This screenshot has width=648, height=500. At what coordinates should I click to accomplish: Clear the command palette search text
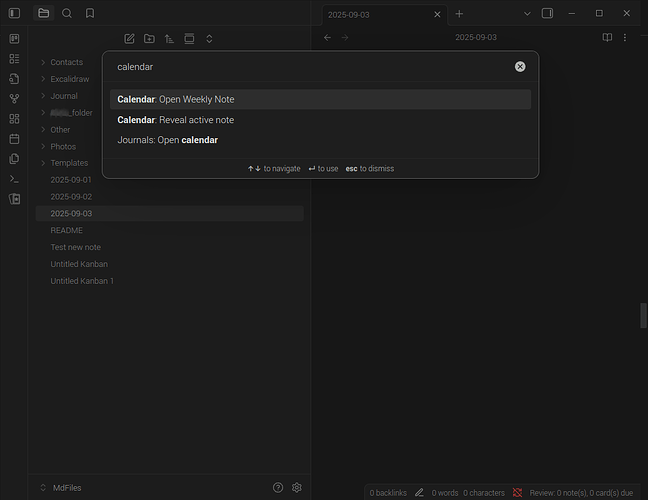click(520, 67)
